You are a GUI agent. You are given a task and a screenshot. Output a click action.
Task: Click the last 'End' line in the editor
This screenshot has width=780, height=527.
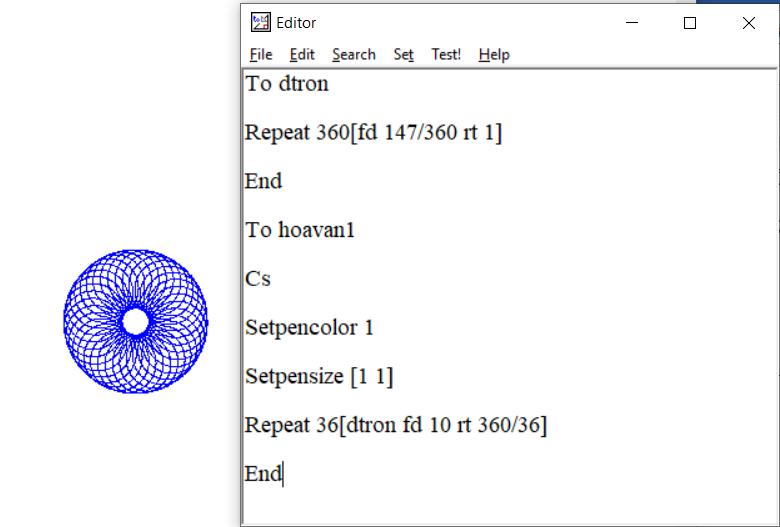click(264, 474)
